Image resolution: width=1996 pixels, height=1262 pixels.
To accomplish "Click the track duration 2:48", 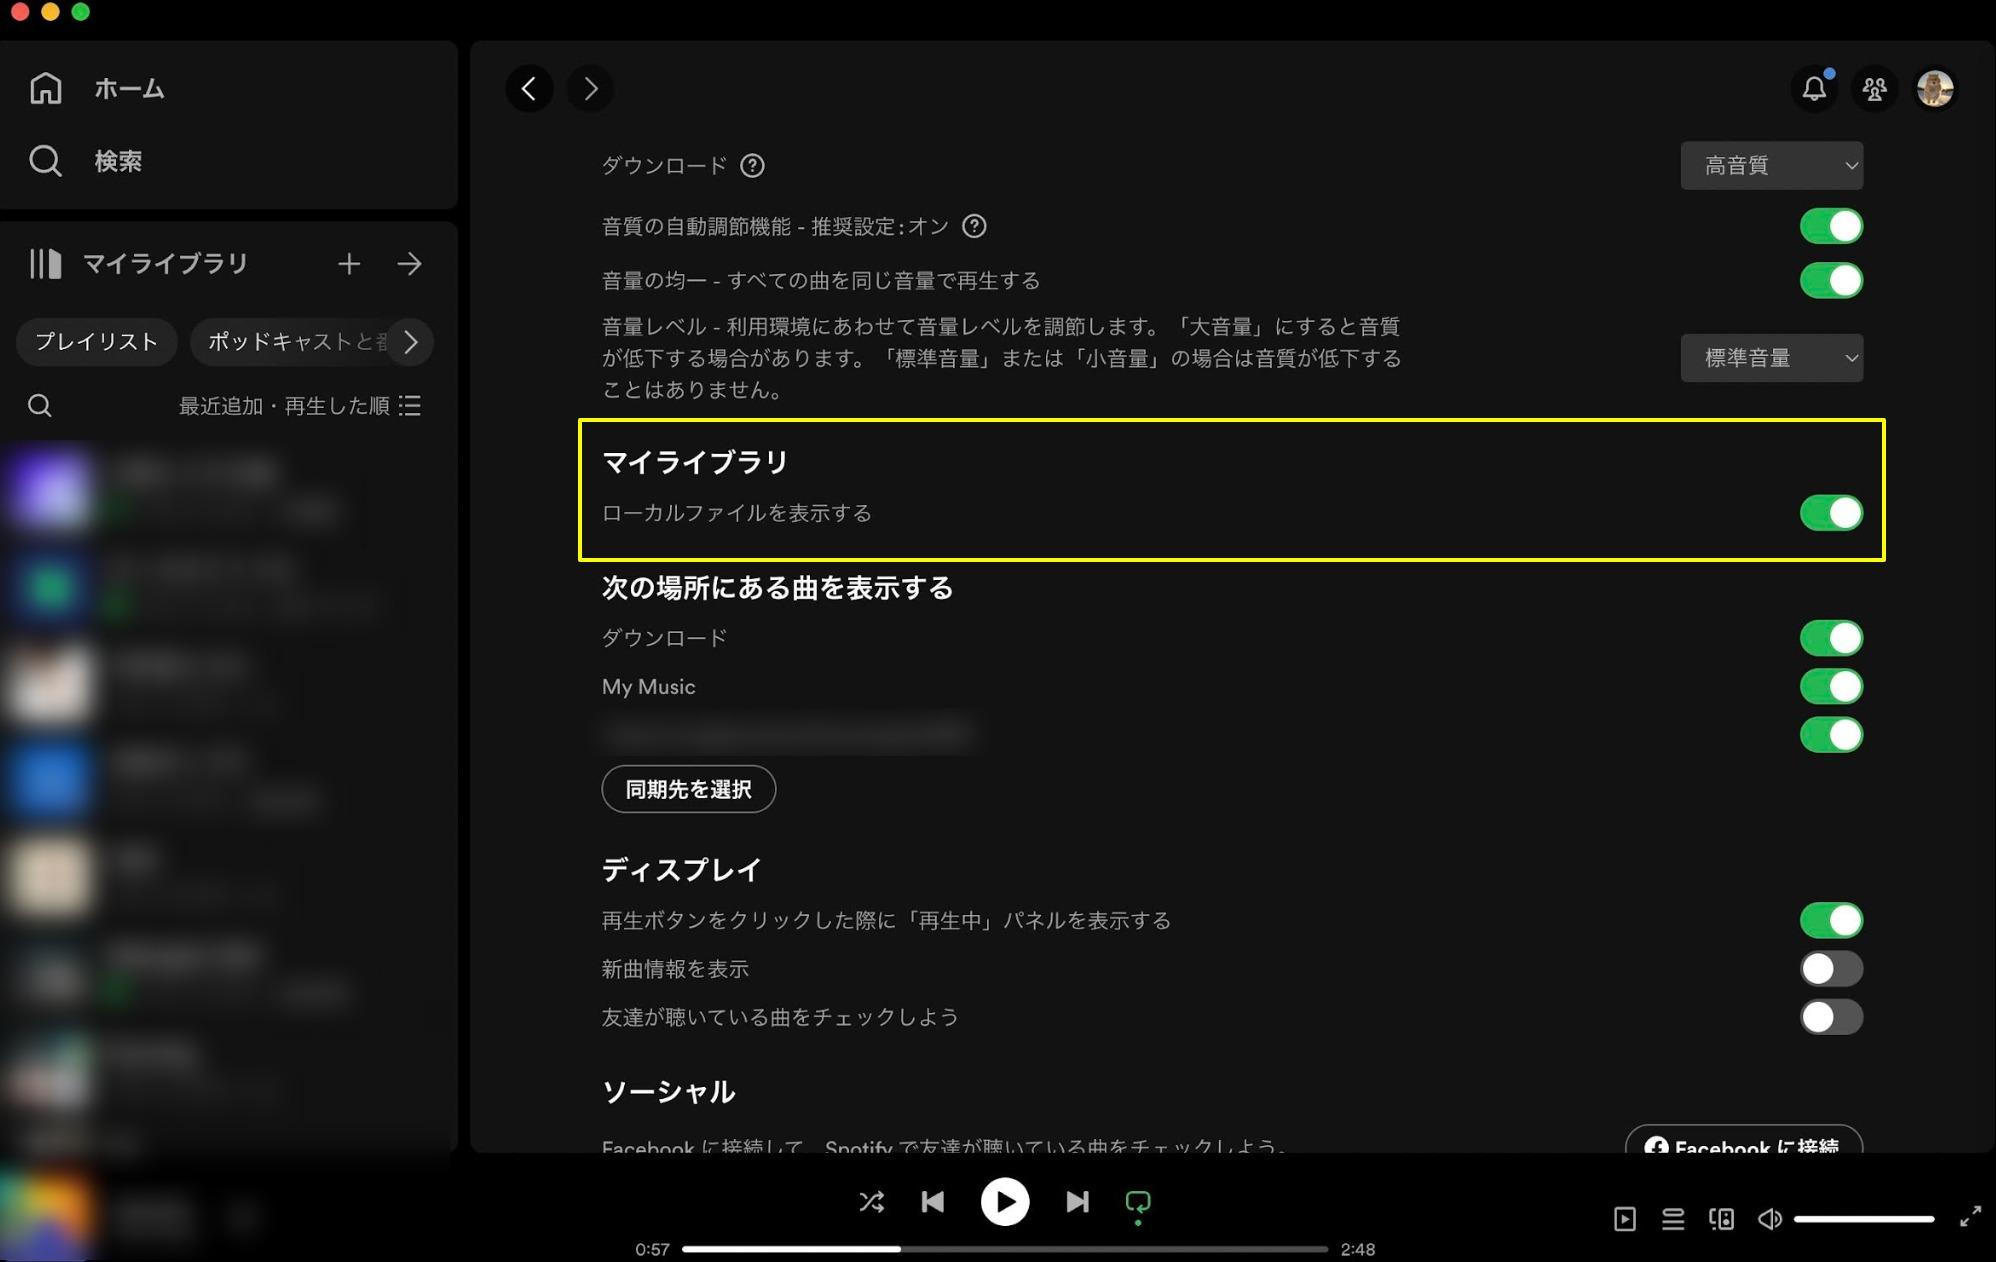I will [1357, 1249].
